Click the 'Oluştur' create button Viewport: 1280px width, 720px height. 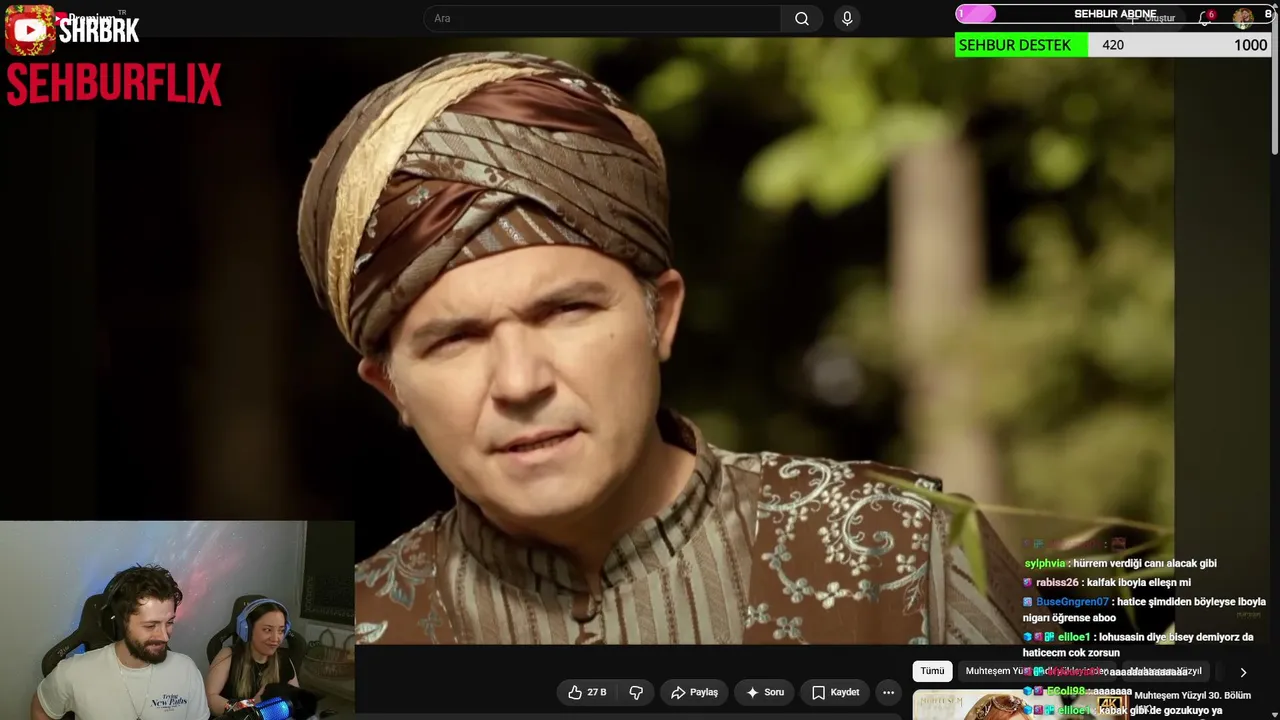[x=1152, y=18]
